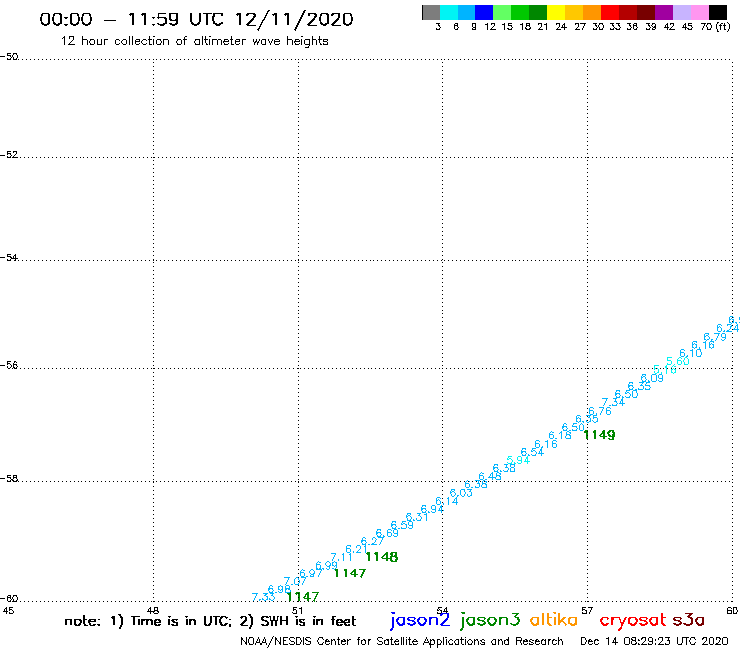Click the bright red swatch in the color scale
Screen dimensions: 740x650
(x=610, y=12)
